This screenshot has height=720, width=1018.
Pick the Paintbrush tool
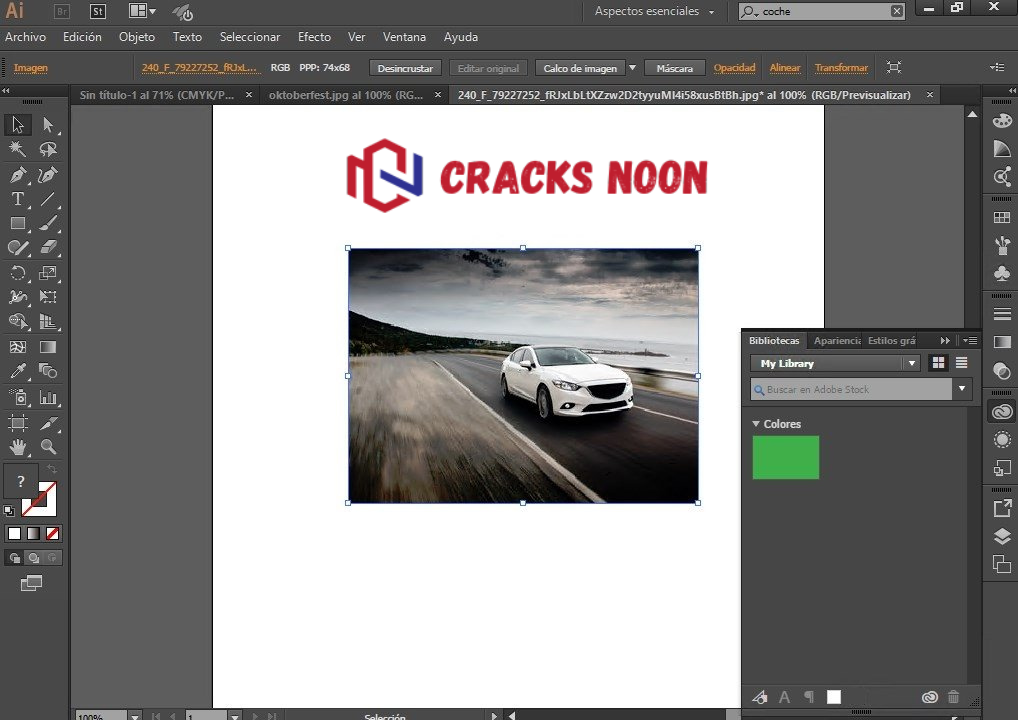point(47,223)
